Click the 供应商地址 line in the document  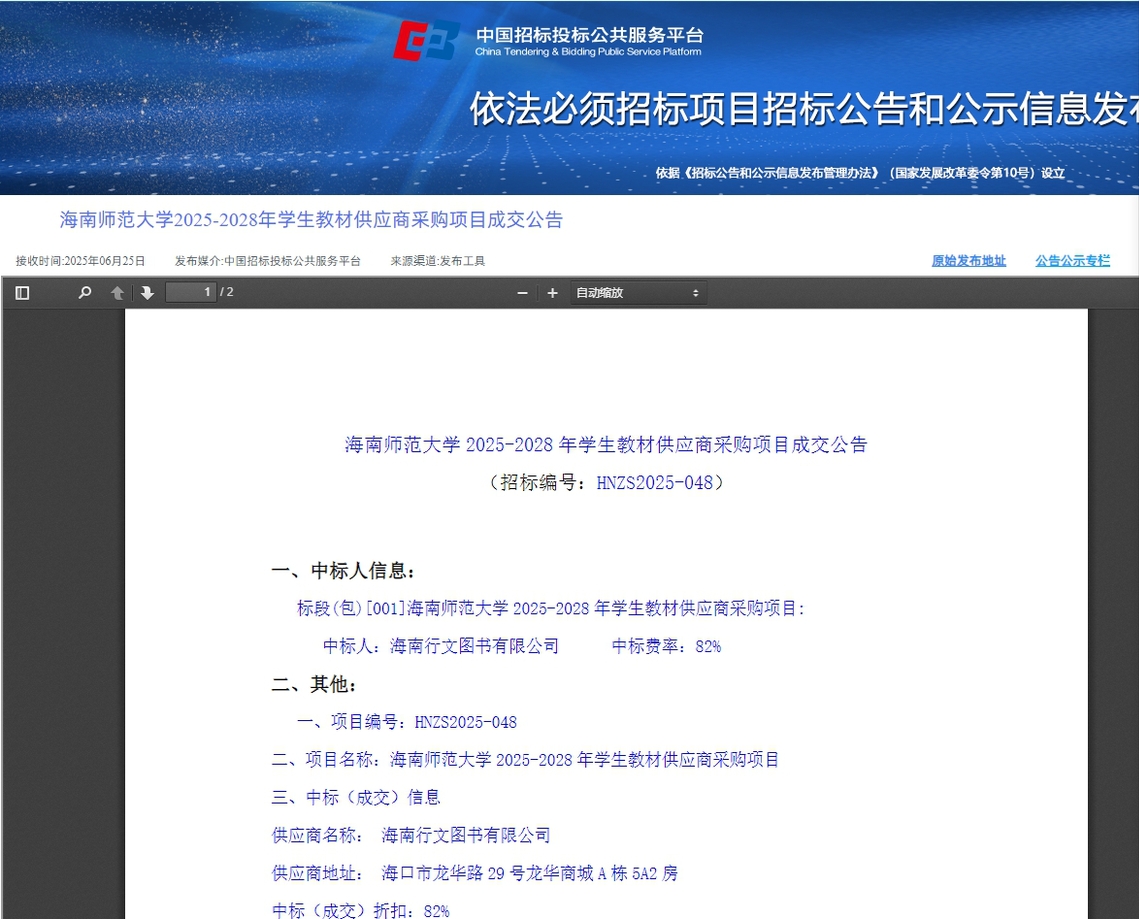pyautogui.click(x=474, y=873)
